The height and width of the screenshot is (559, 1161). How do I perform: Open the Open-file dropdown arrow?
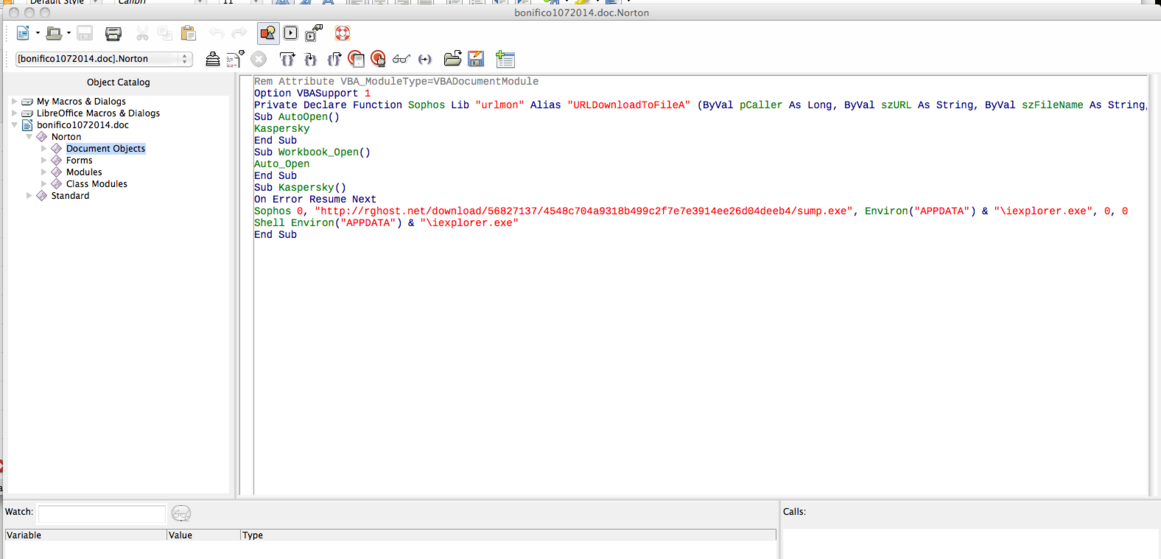pos(69,33)
